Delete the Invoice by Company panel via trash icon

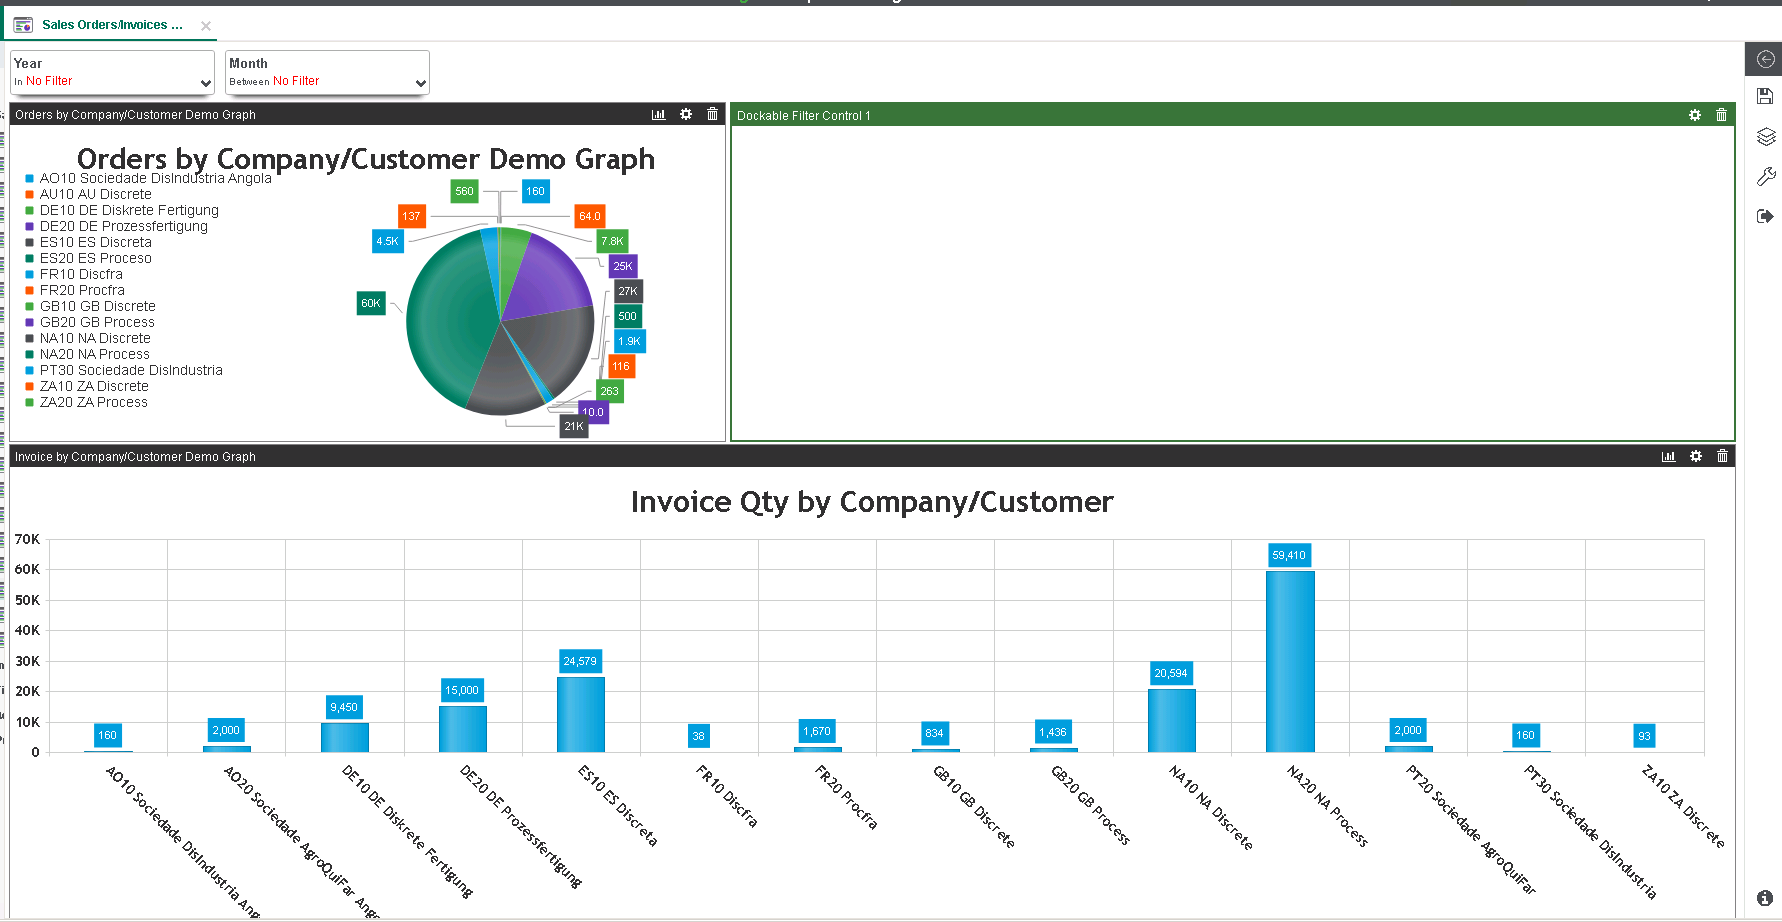click(x=1722, y=456)
